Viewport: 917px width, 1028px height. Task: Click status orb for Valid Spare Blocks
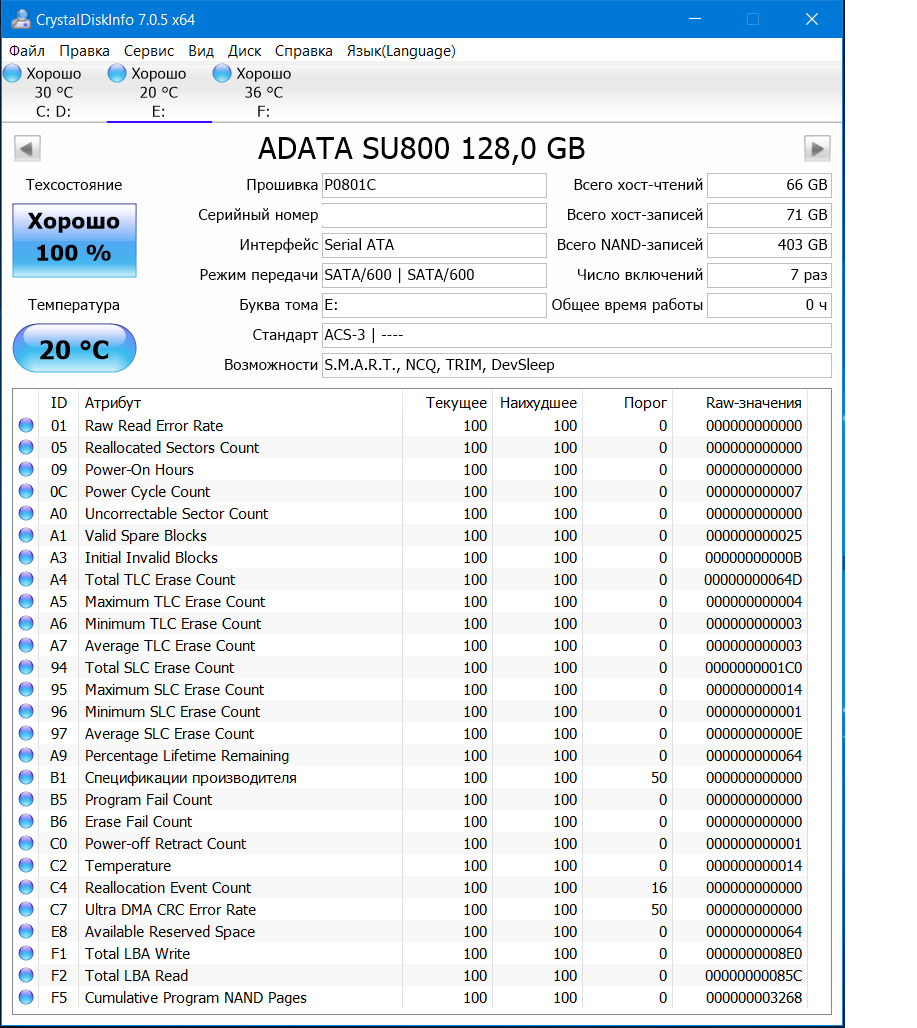(26, 536)
